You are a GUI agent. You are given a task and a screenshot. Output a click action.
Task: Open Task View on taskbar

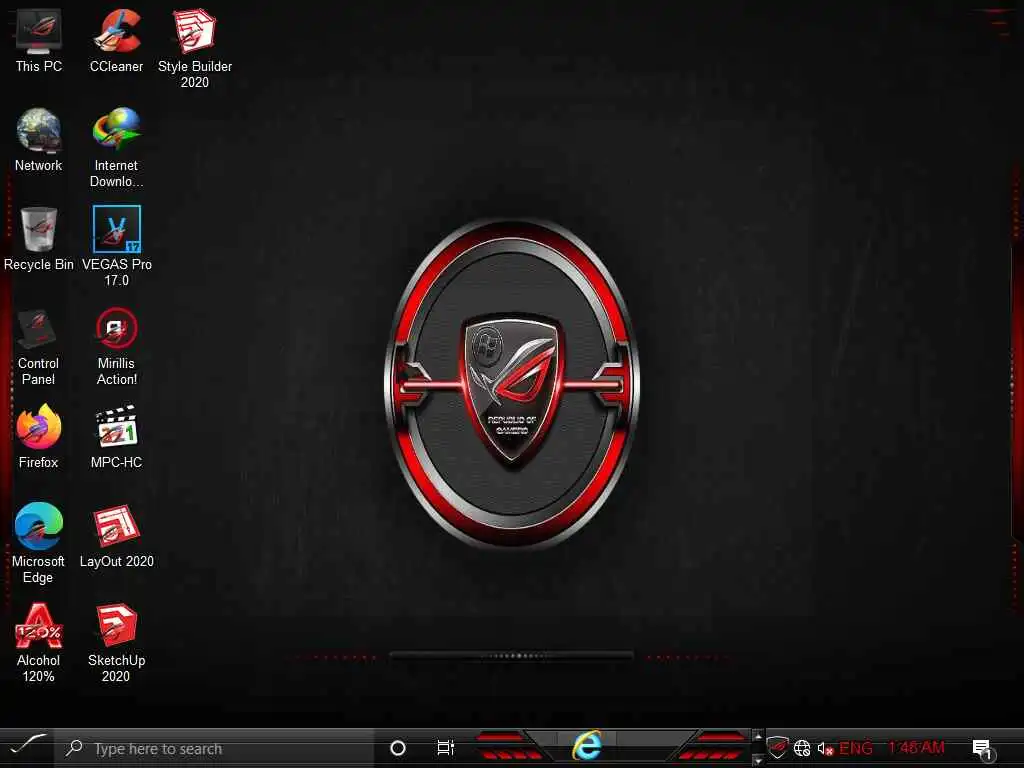coord(445,748)
